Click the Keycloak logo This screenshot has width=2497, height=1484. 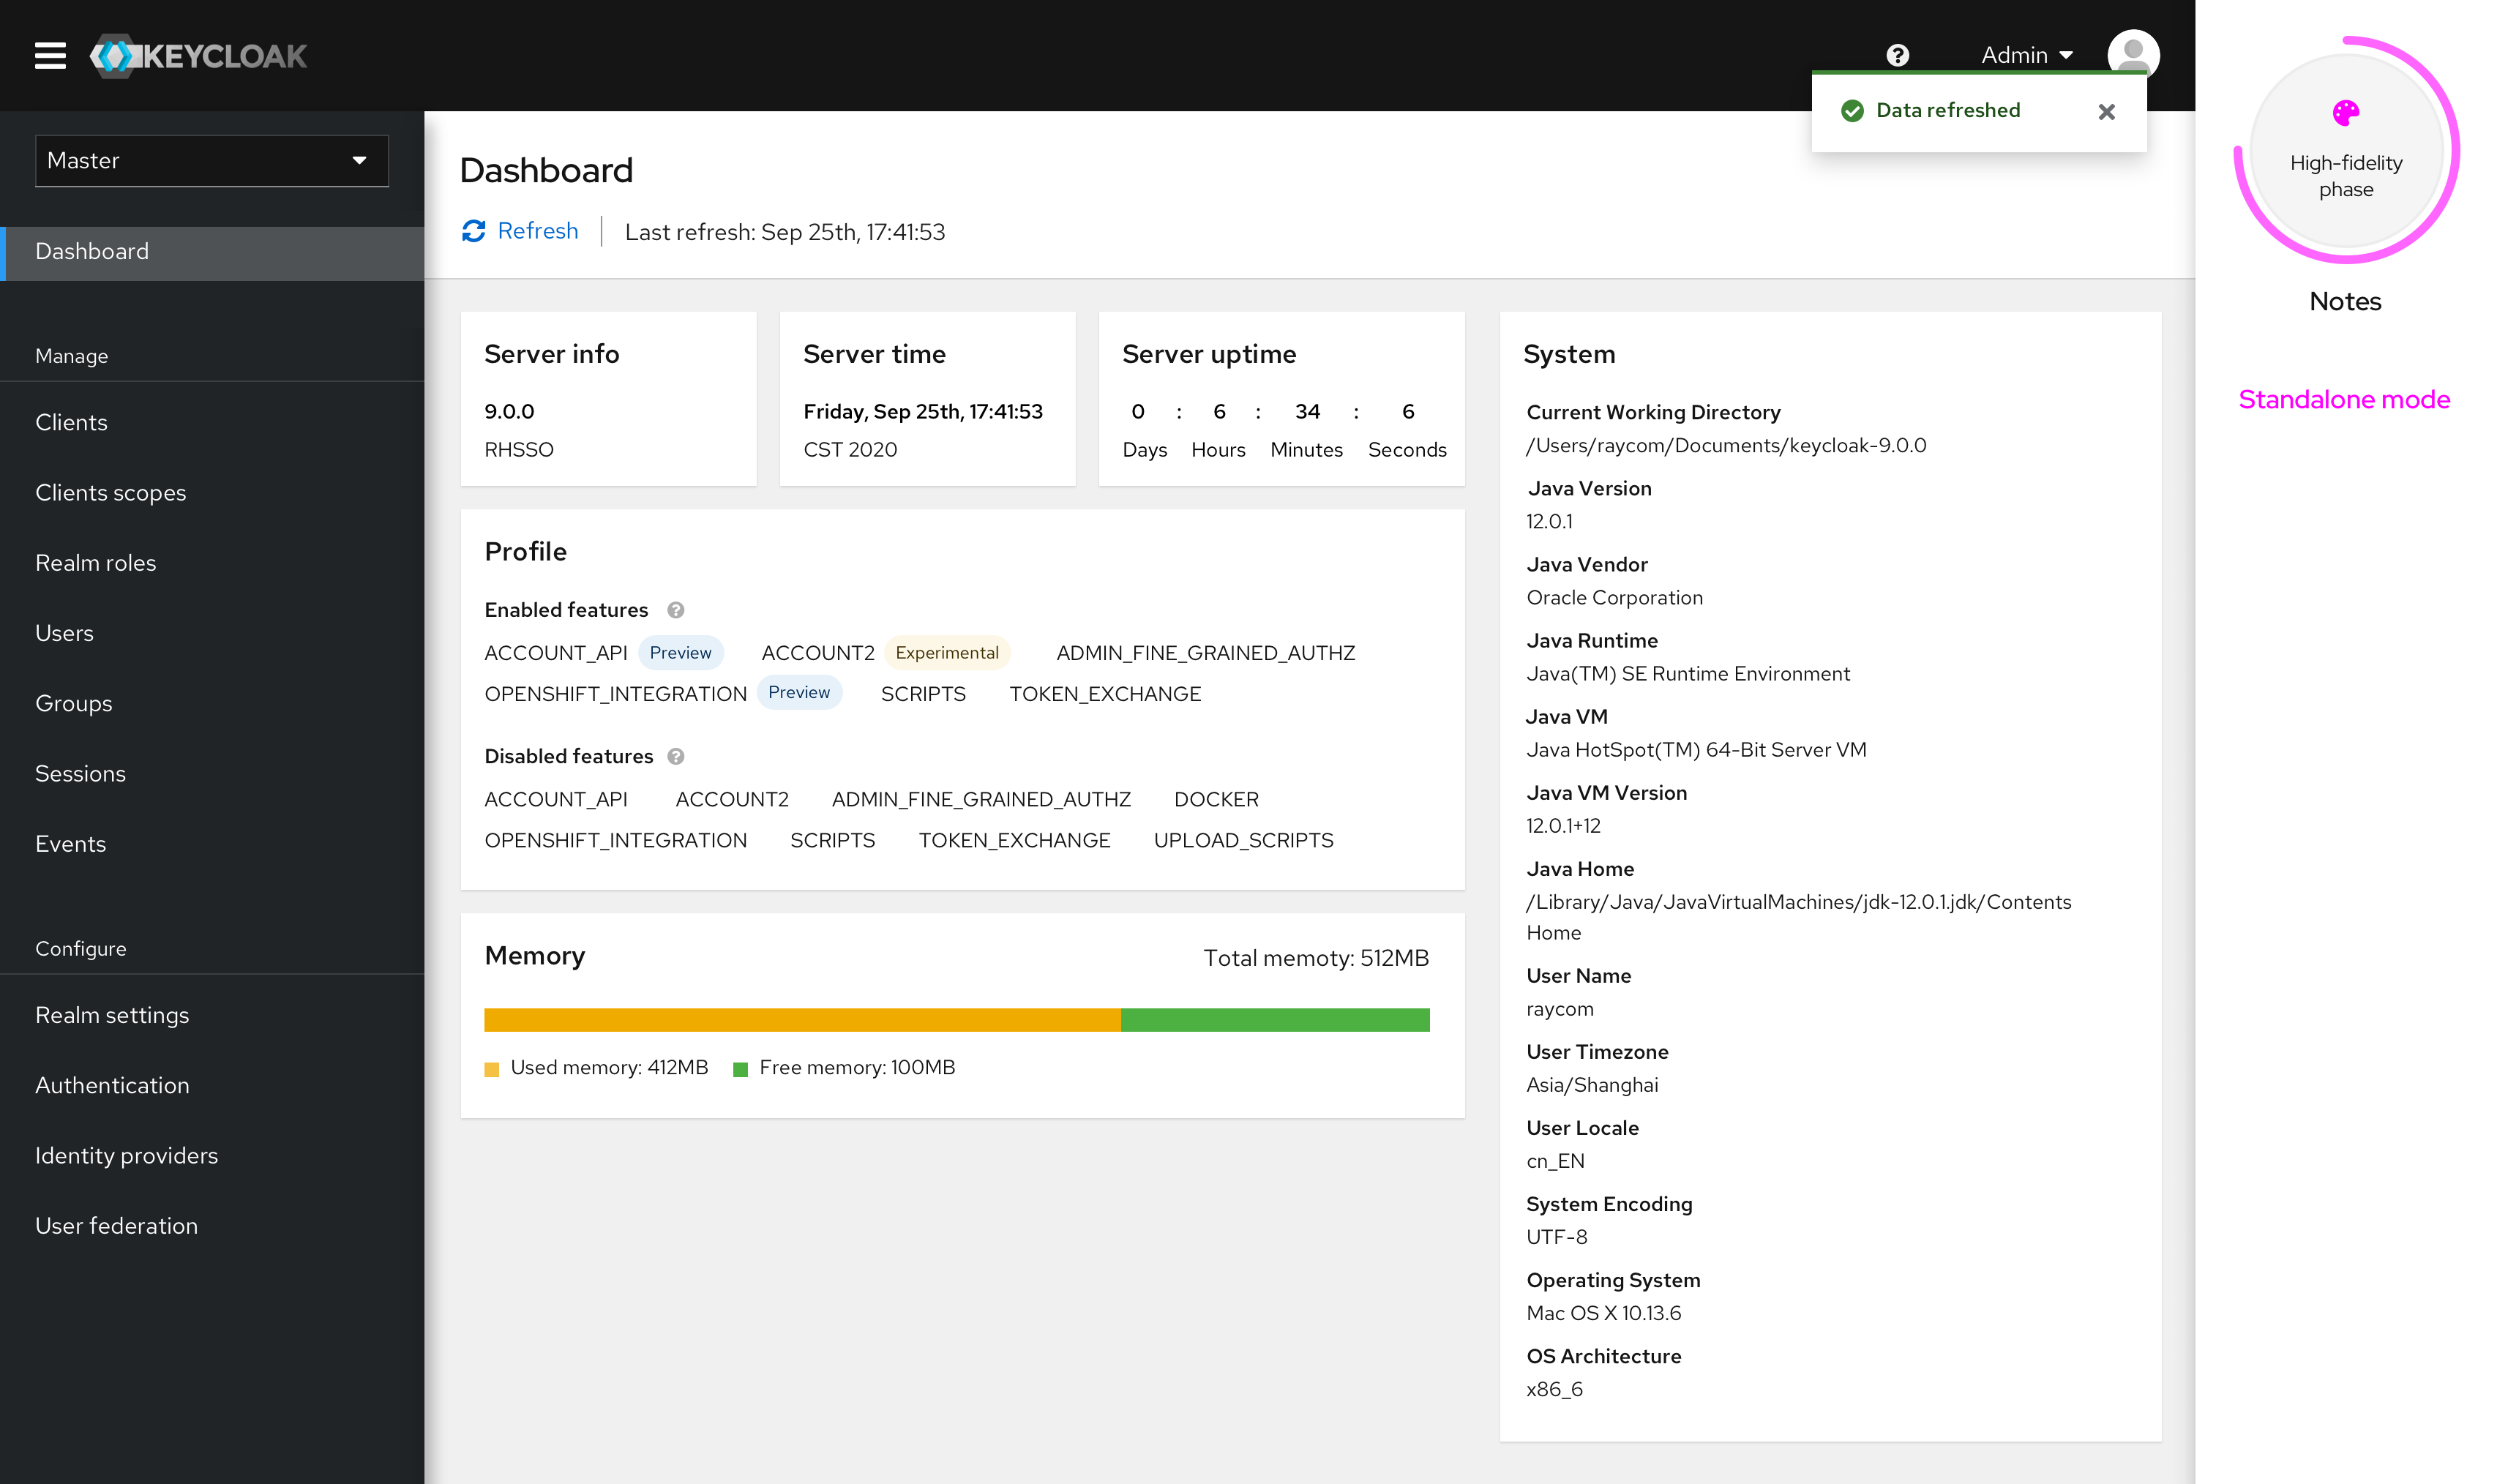(x=198, y=56)
